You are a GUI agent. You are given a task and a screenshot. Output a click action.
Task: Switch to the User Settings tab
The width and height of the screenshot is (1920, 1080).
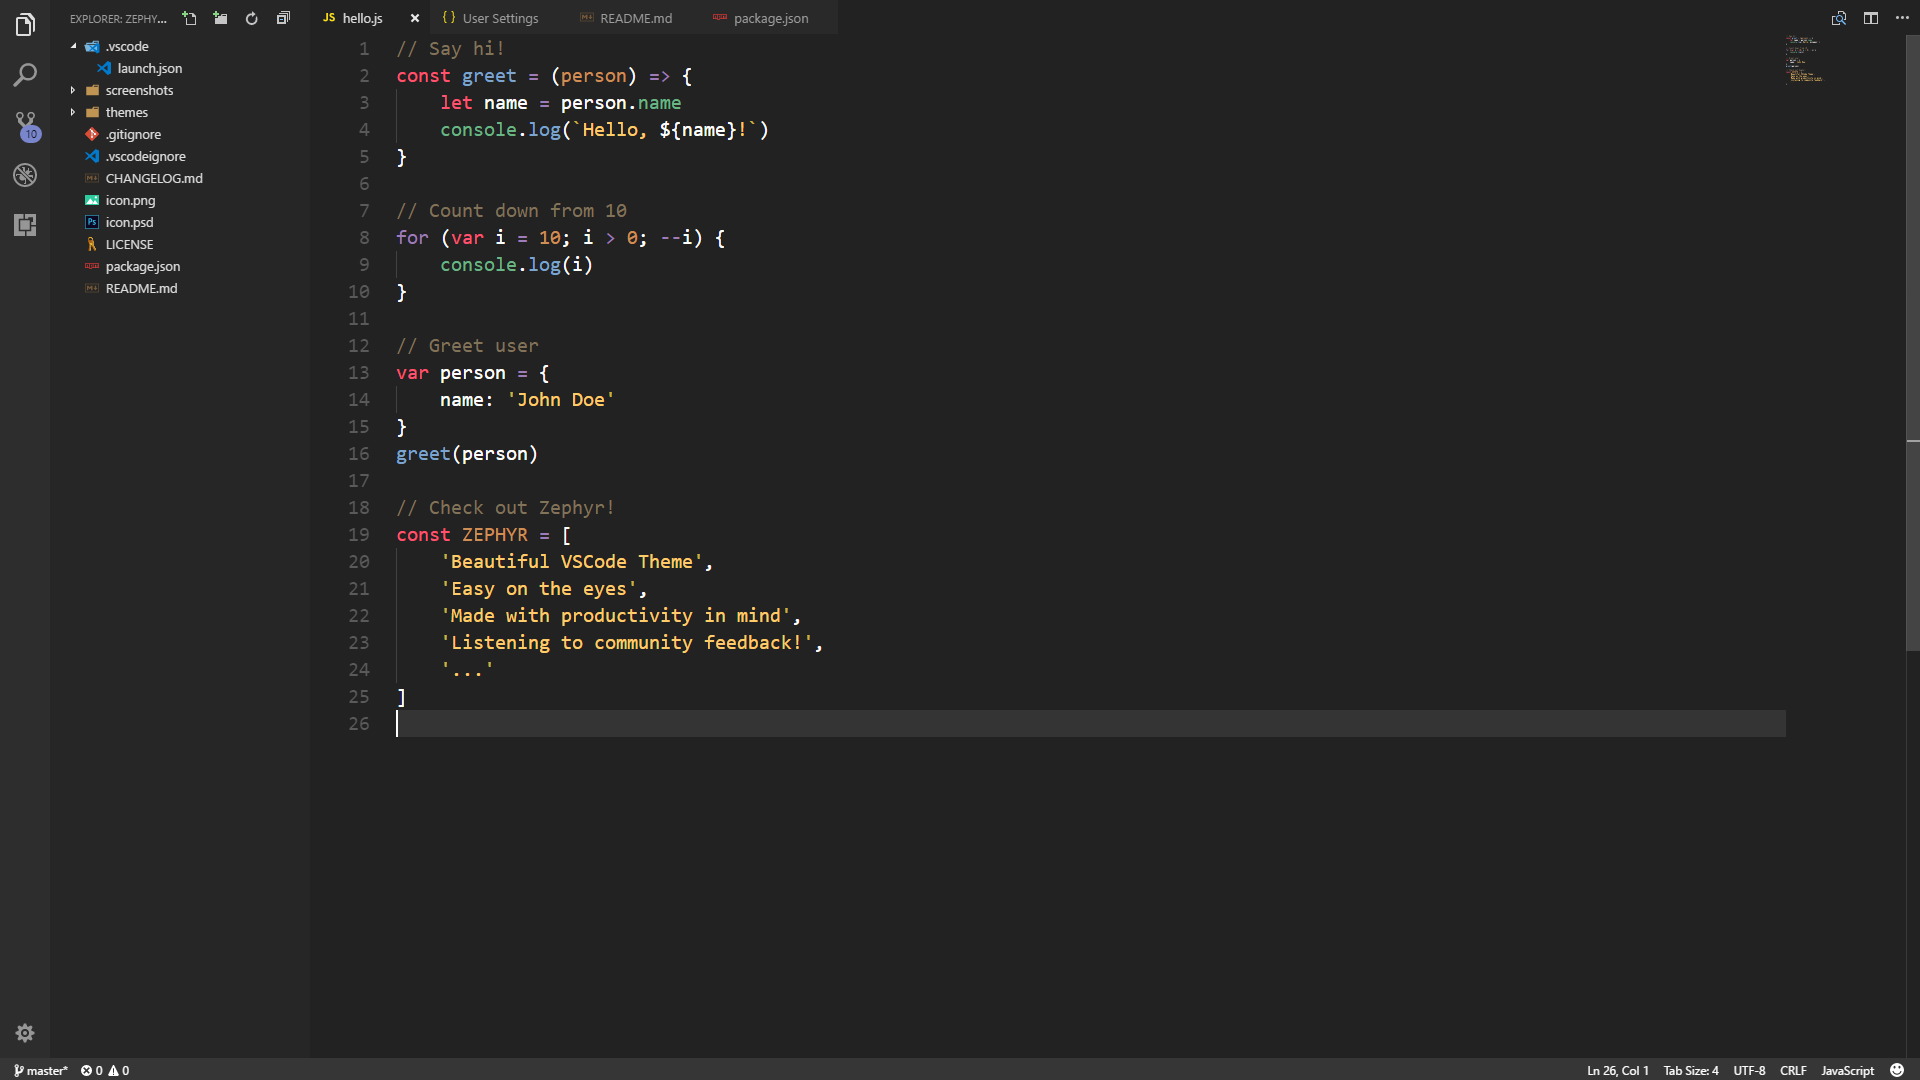pyautogui.click(x=499, y=18)
